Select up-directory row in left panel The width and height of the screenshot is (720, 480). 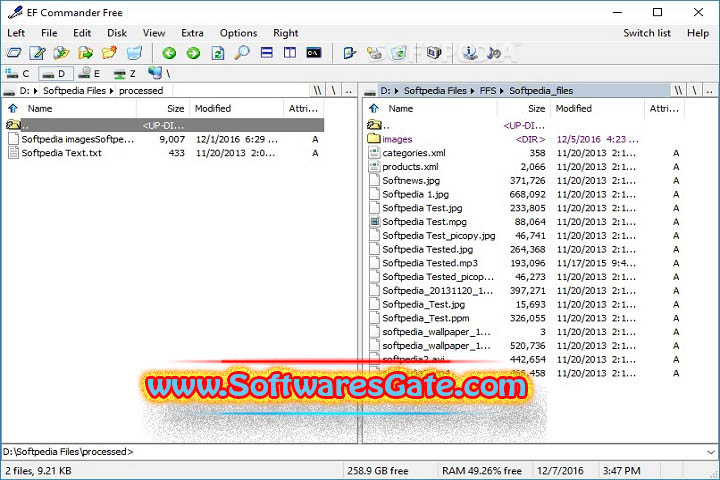(x=165, y=125)
